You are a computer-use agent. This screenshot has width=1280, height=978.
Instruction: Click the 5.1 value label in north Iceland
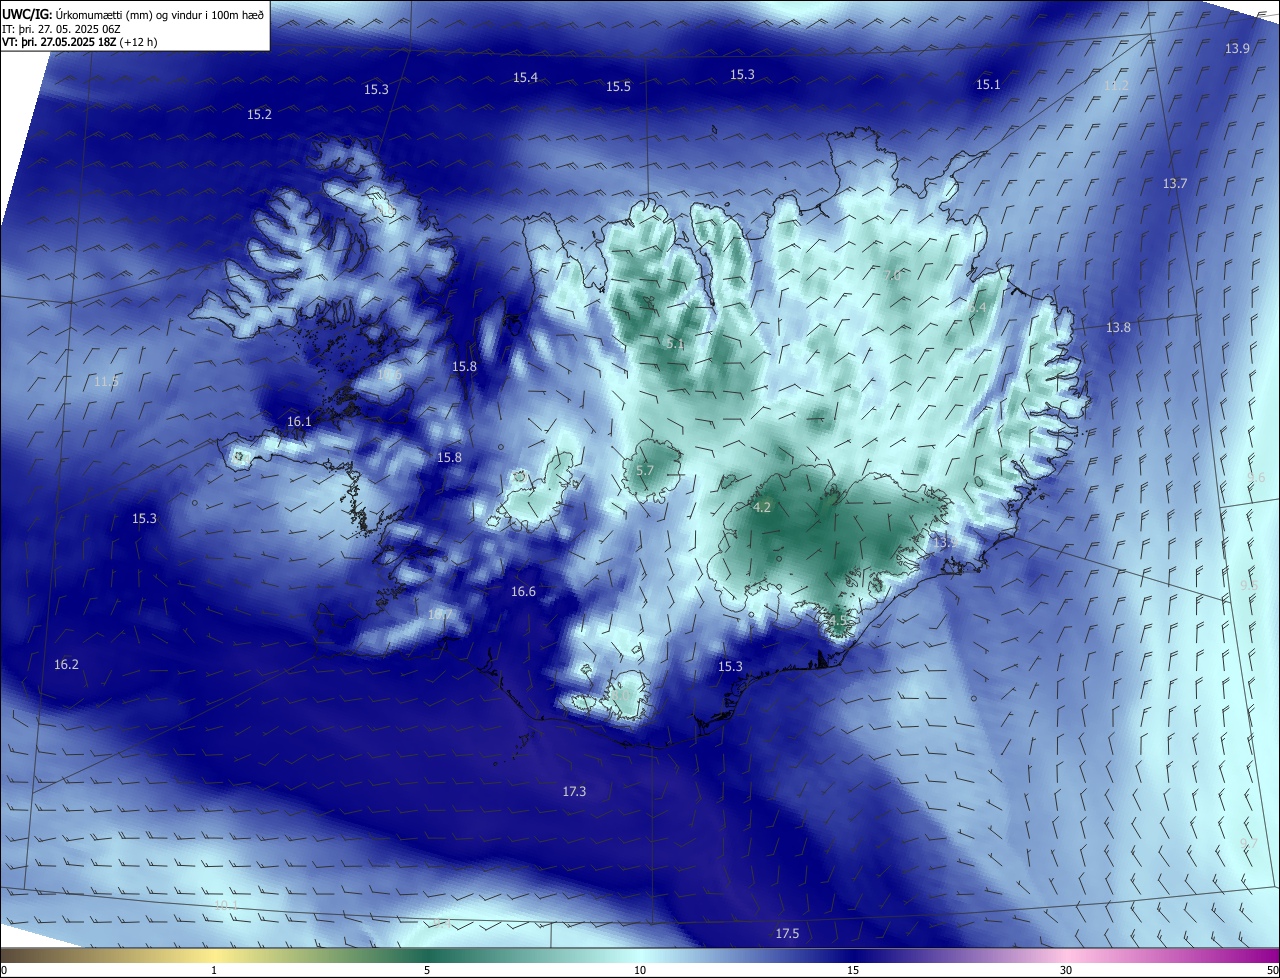click(676, 345)
